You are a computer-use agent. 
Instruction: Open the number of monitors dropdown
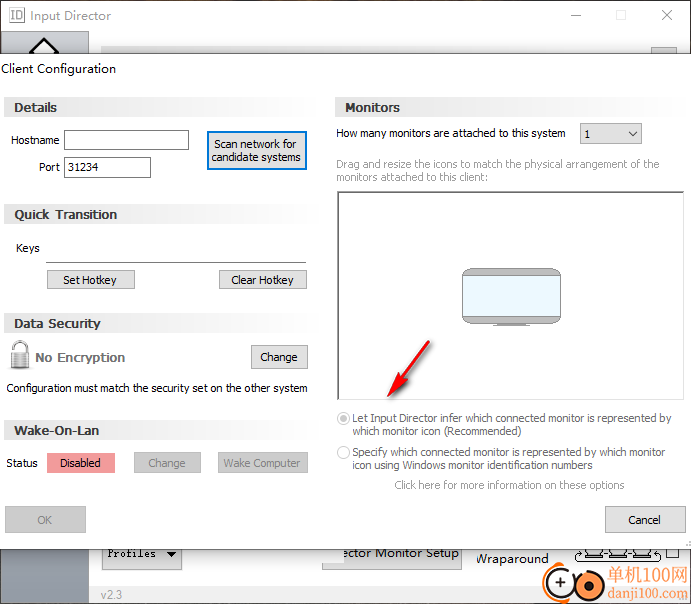[610, 133]
